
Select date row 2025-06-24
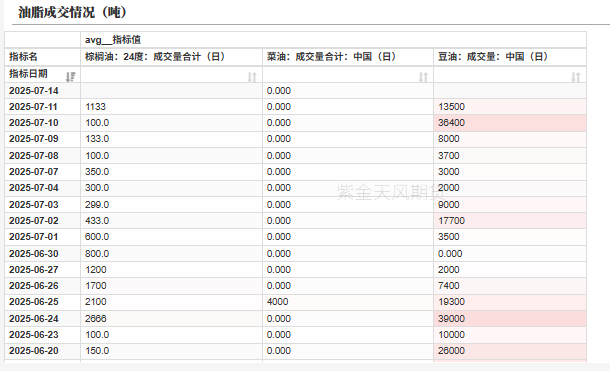[34, 318]
